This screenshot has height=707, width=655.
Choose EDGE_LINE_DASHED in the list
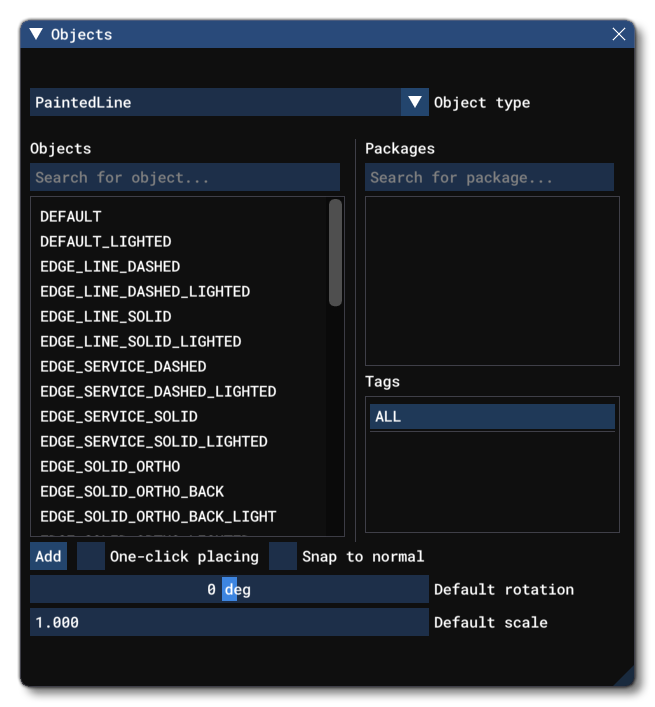(110, 266)
